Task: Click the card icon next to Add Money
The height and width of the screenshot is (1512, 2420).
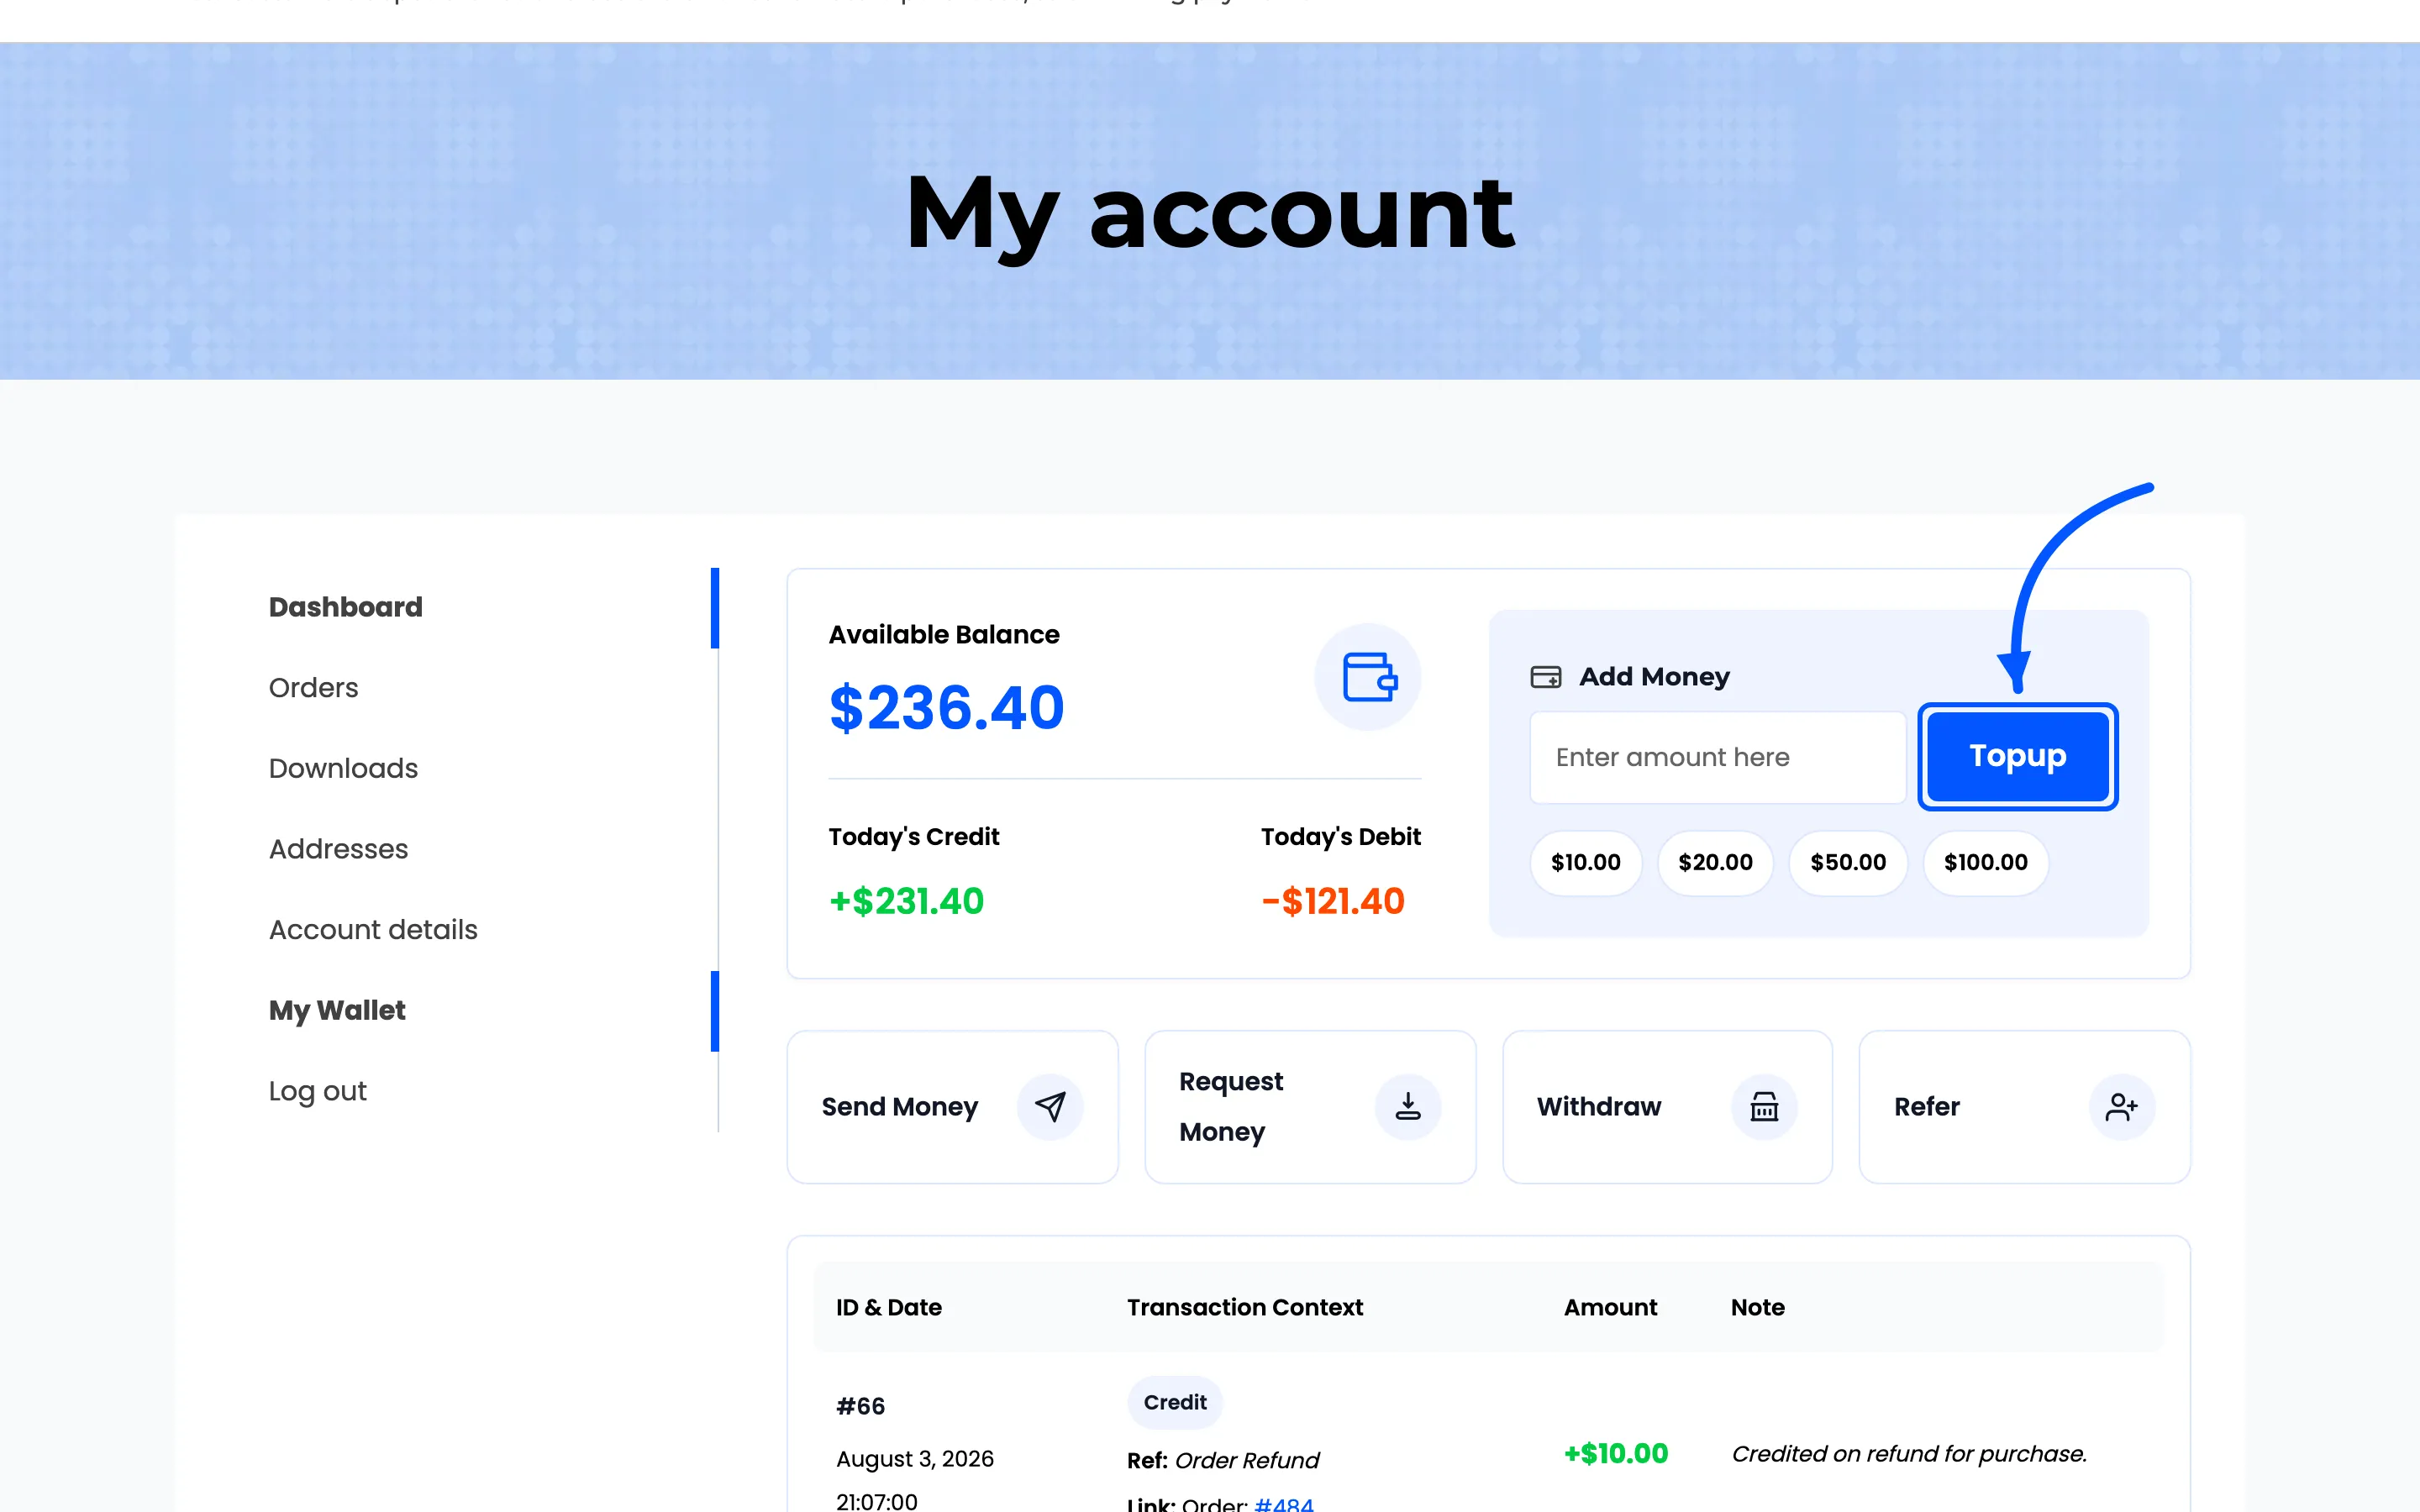Action: pos(1546,677)
